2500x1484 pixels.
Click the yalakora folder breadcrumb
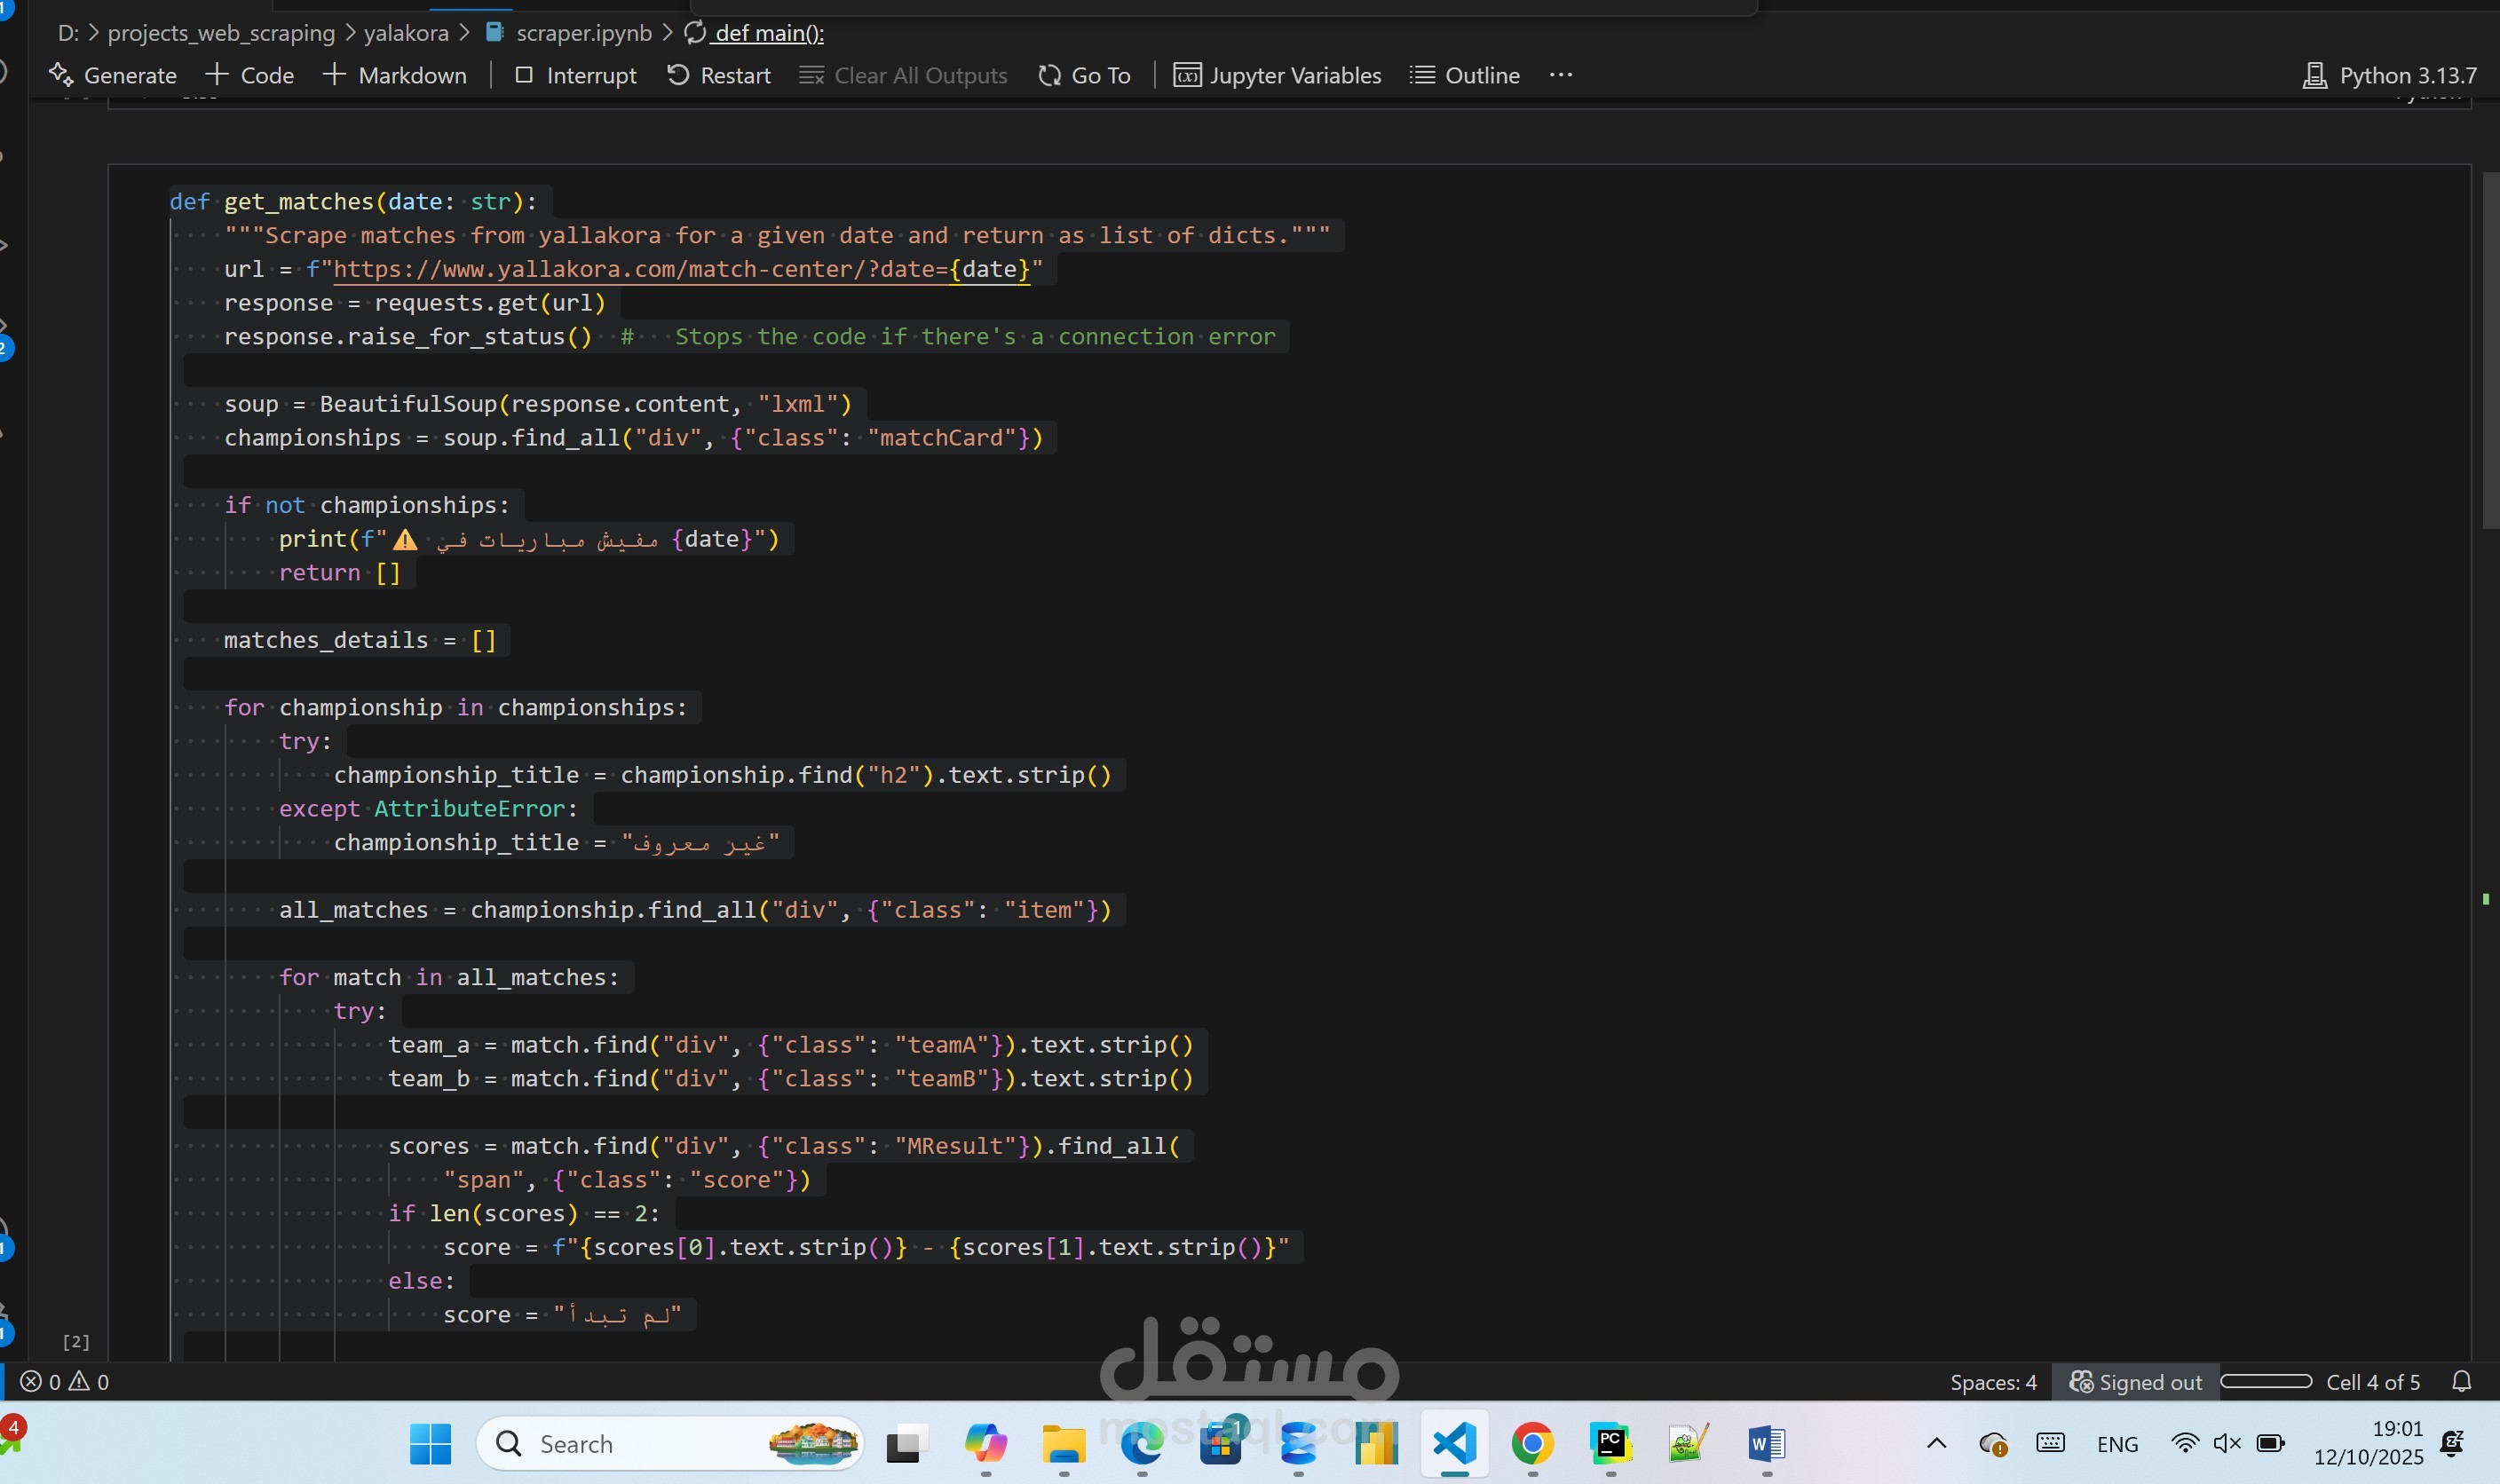[406, 33]
